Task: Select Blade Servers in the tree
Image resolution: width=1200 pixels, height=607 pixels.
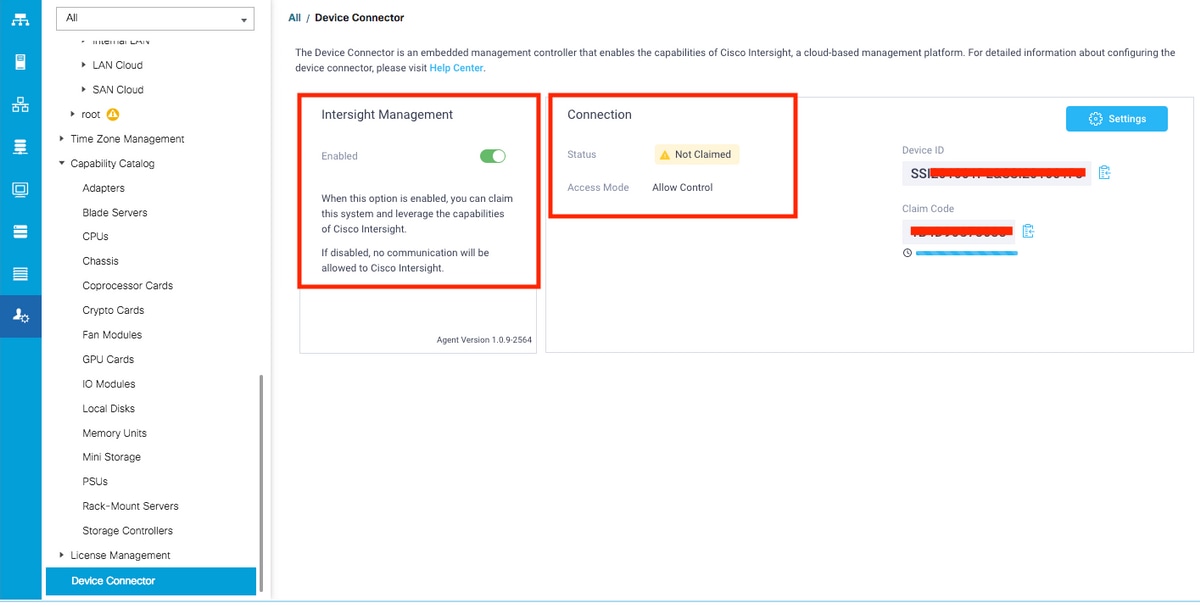Action: click(115, 213)
